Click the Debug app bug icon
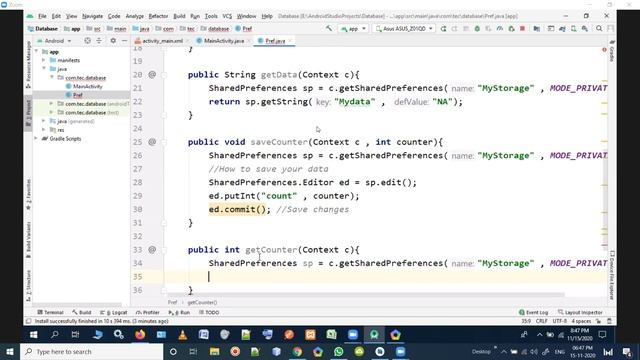The height and width of the screenshot is (360, 640). click(477, 29)
